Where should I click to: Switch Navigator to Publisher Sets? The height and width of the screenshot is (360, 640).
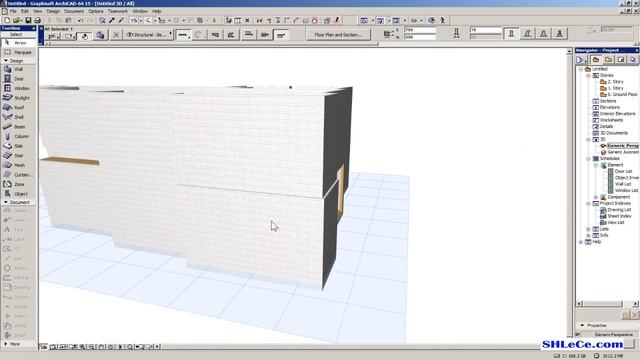click(633, 60)
